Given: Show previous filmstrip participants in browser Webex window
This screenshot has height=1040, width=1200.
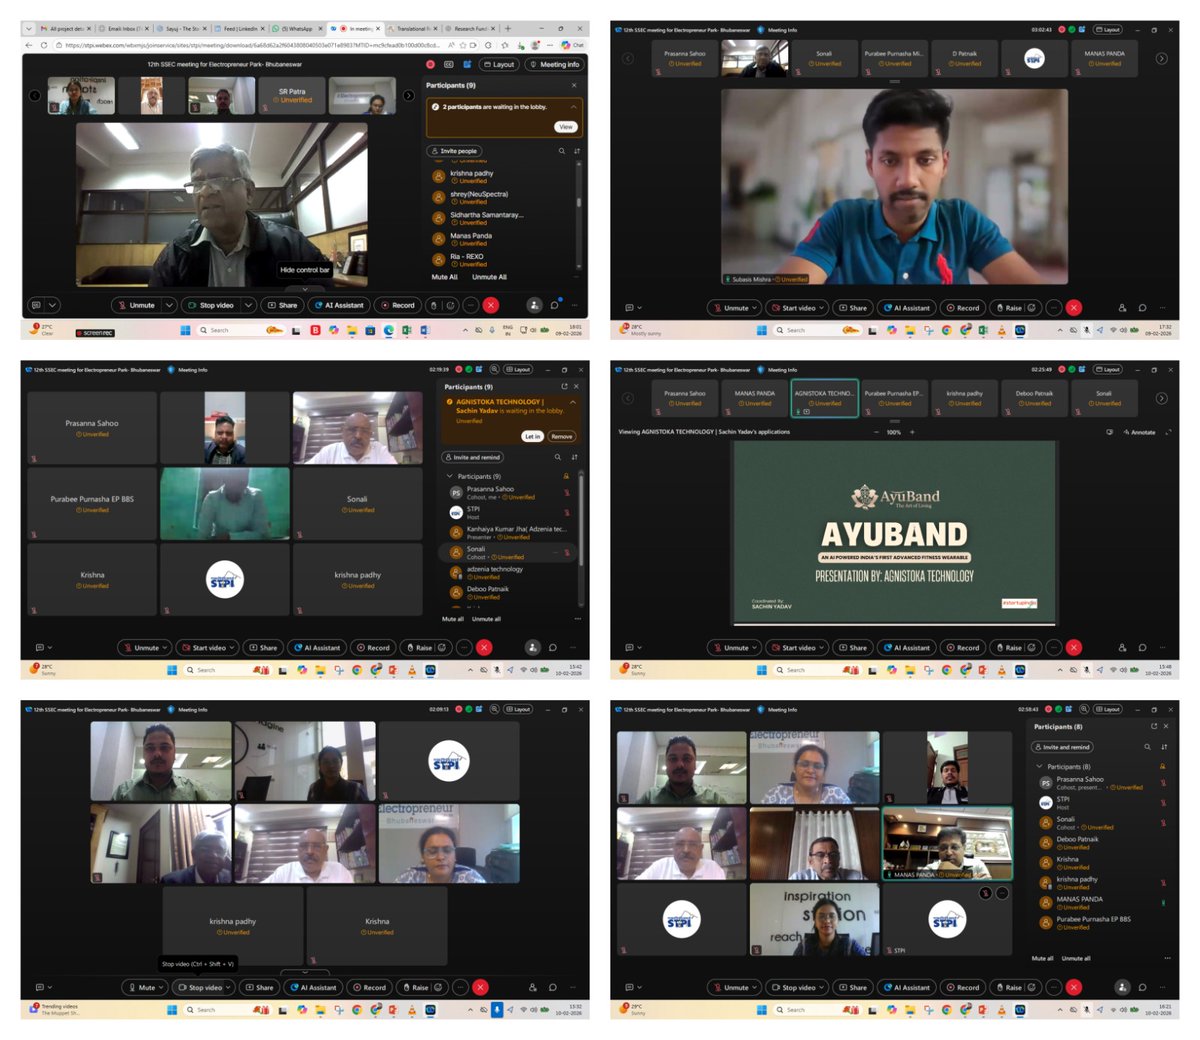Looking at the screenshot, I should (x=35, y=96).
